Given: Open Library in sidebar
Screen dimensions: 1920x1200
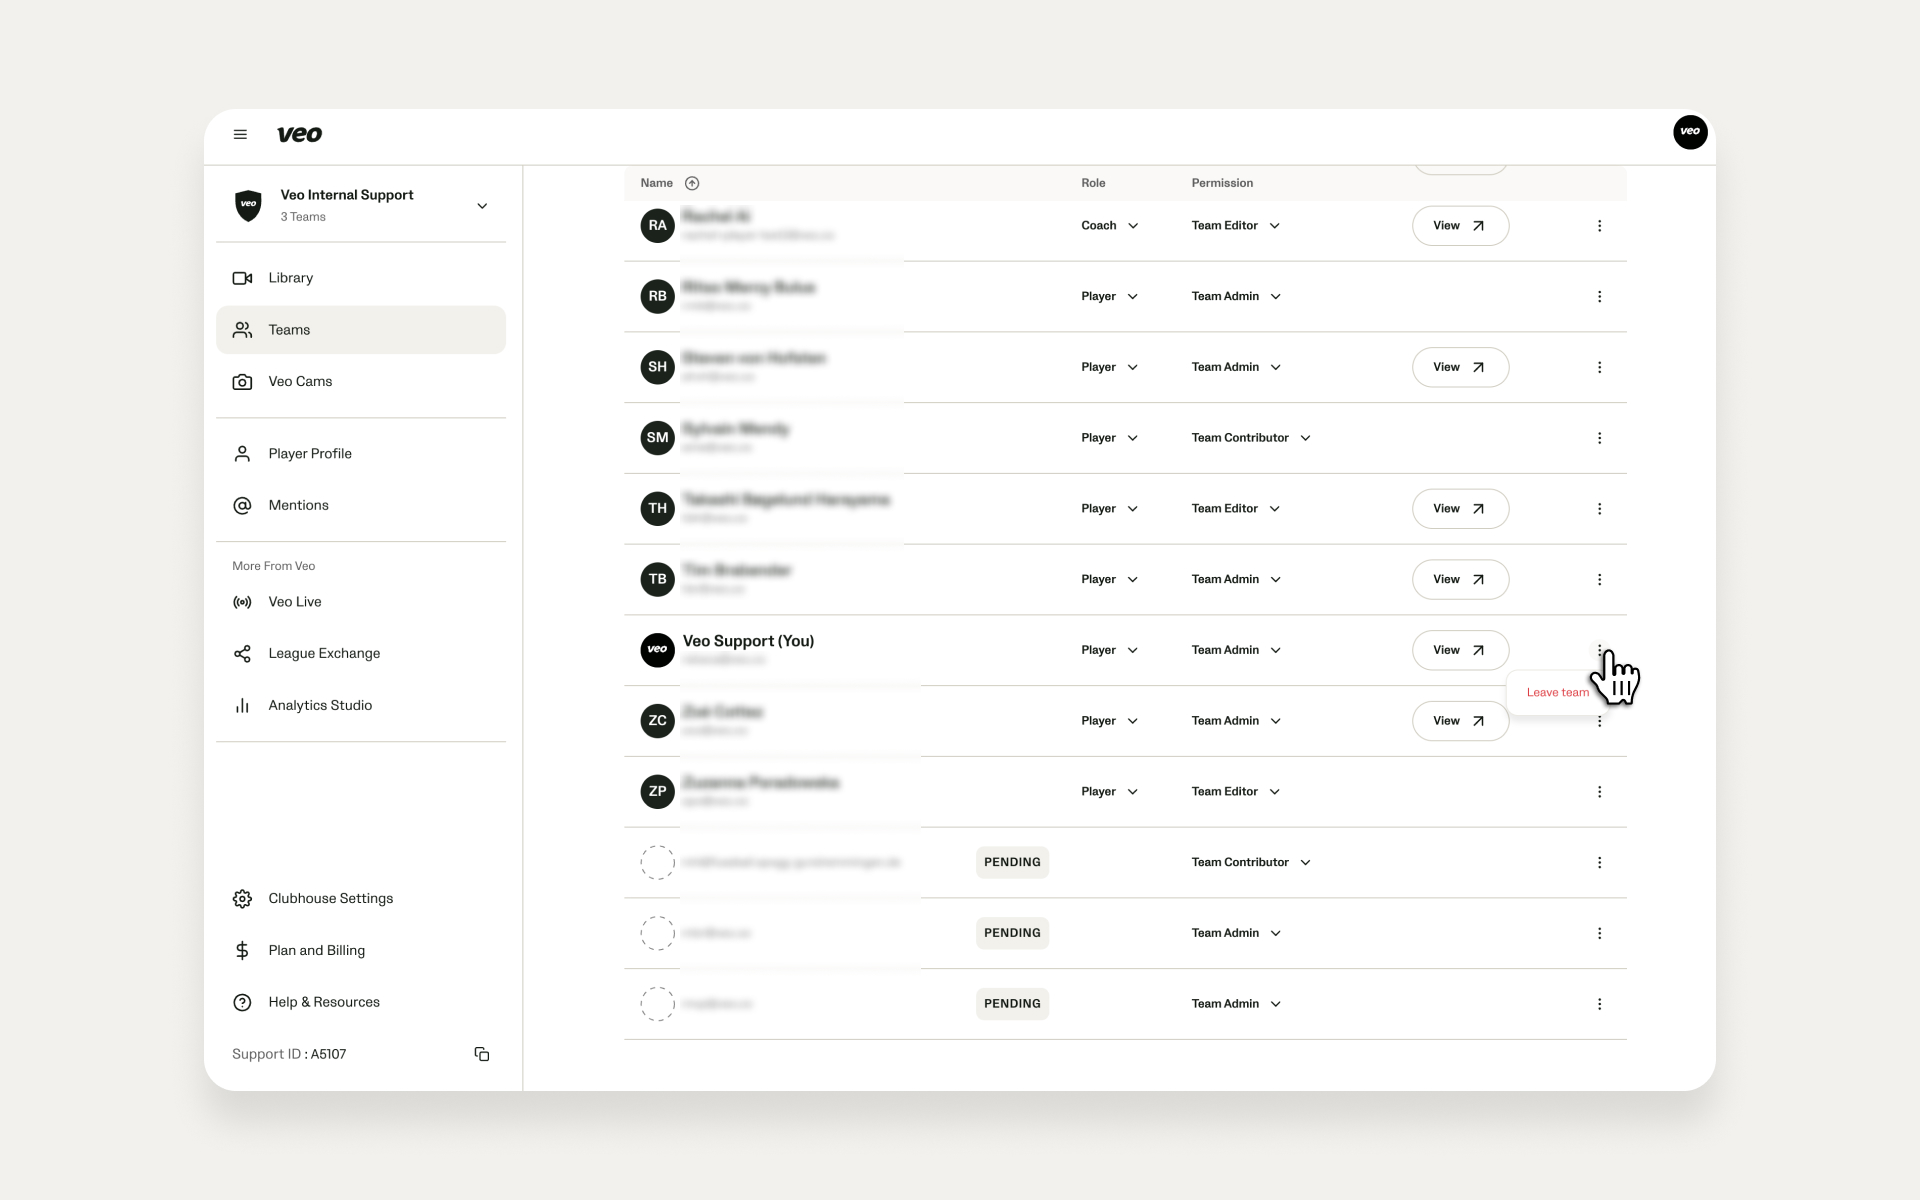Looking at the screenshot, I should coord(361,278).
